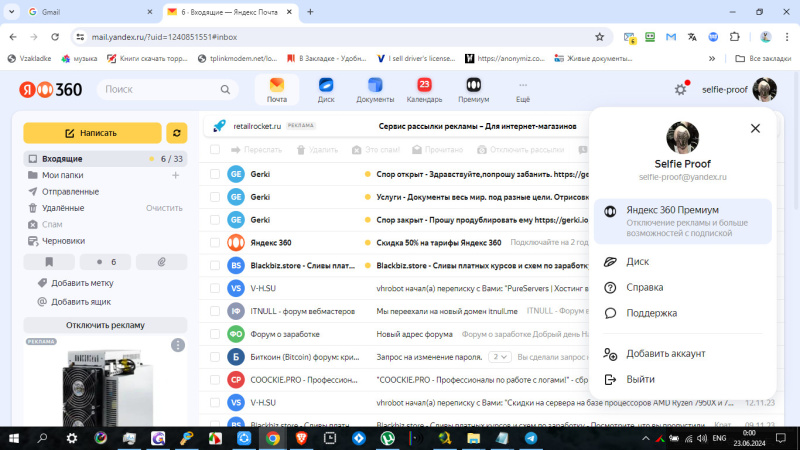The image size is (800, 450).
Task: Click the Переслать toolbar button
Action: [x=257, y=149]
